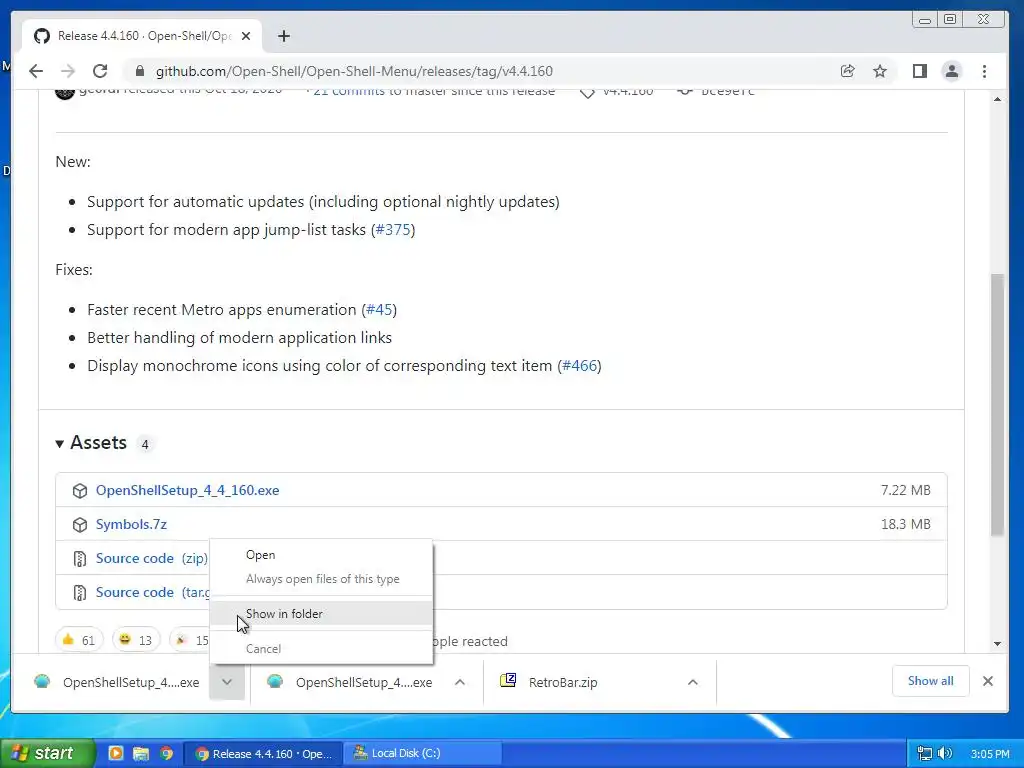Click the network tray icon
1024x768 pixels.
[x=924, y=754]
